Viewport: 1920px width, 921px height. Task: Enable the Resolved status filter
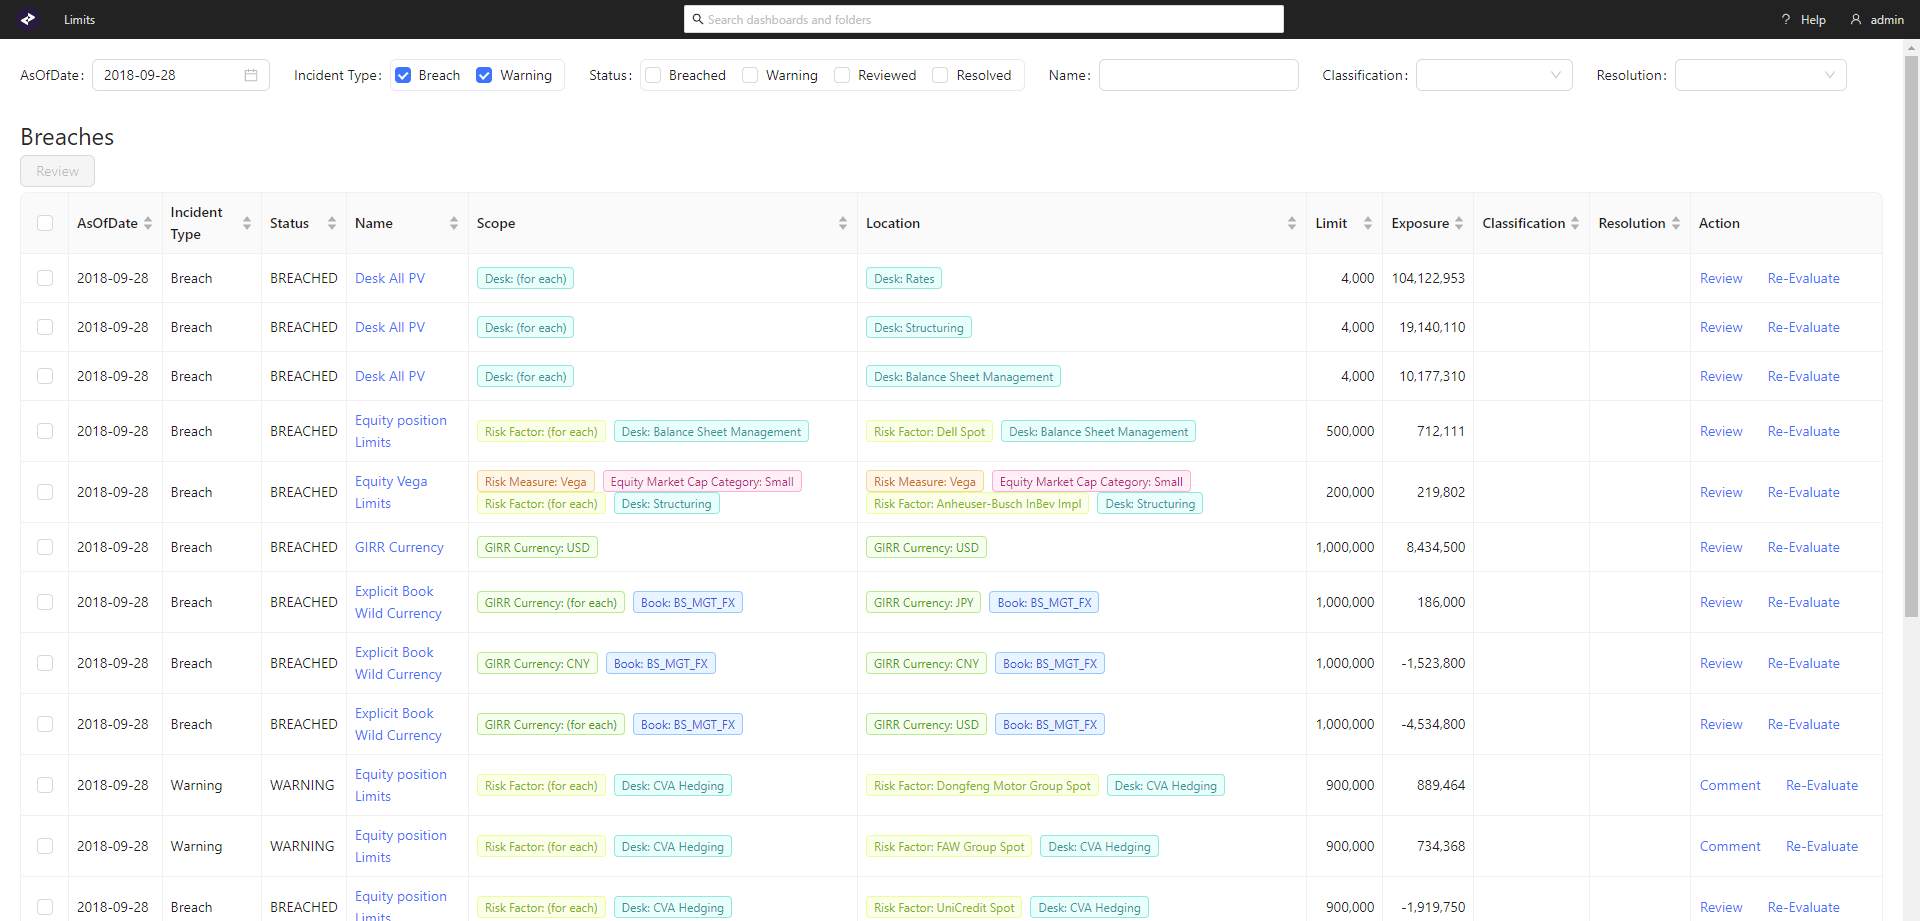click(940, 75)
